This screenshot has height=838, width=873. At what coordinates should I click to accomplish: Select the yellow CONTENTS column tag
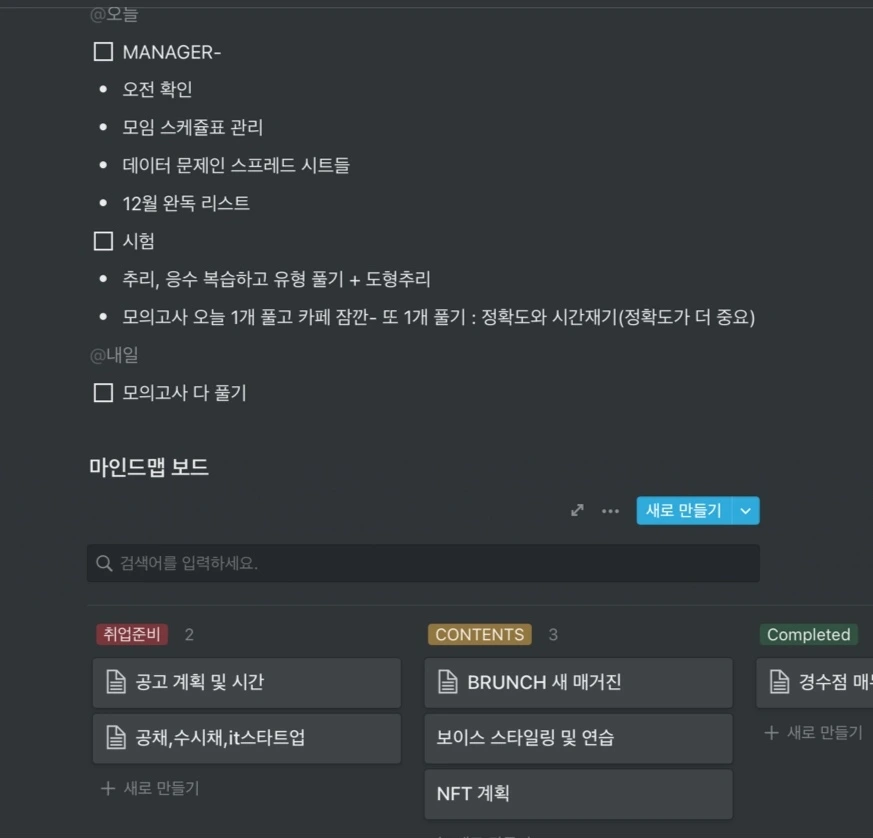click(479, 634)
